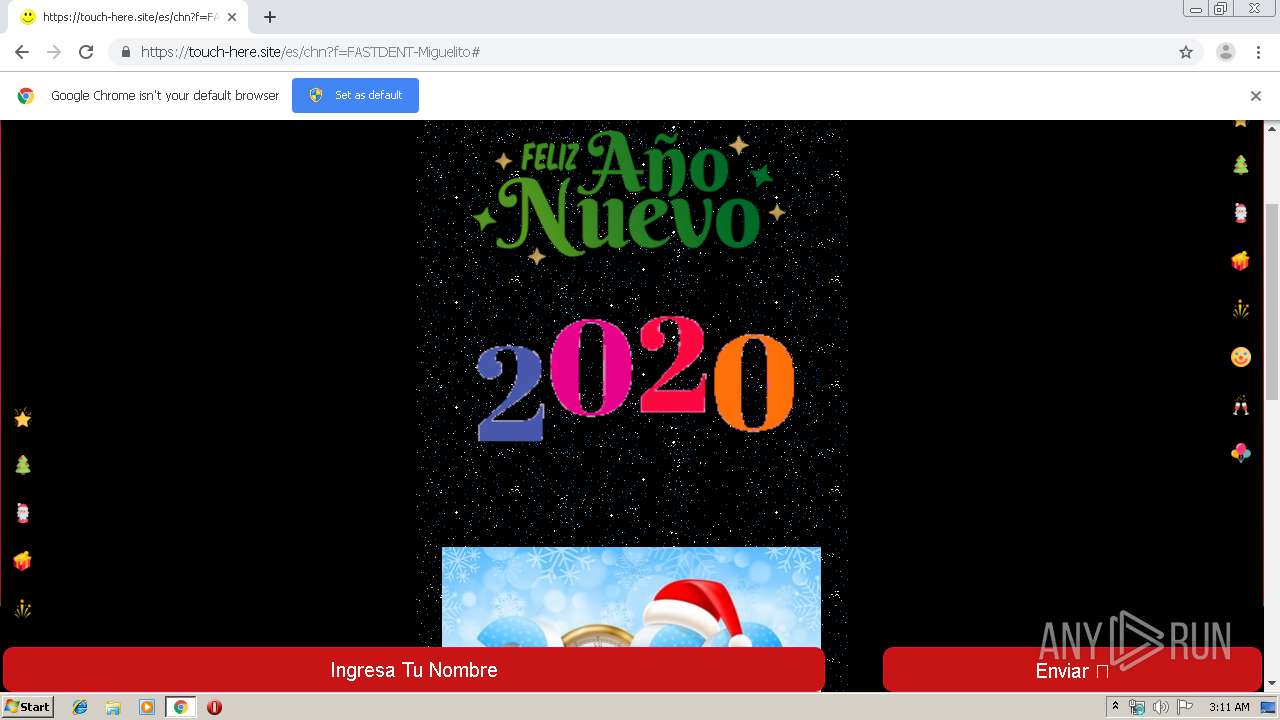Click the 3:11 AM system clock
Image resolution: width=1280 pixels, height=720 pixels.
[1229, 707]
